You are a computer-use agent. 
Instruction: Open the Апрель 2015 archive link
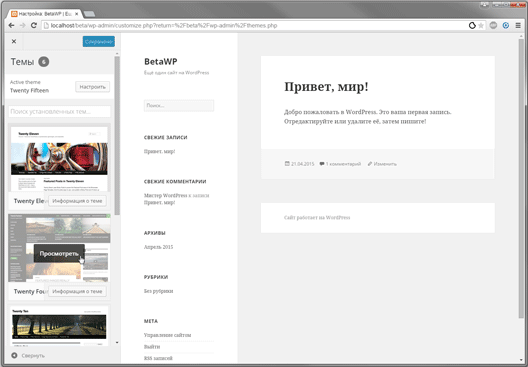159,247
